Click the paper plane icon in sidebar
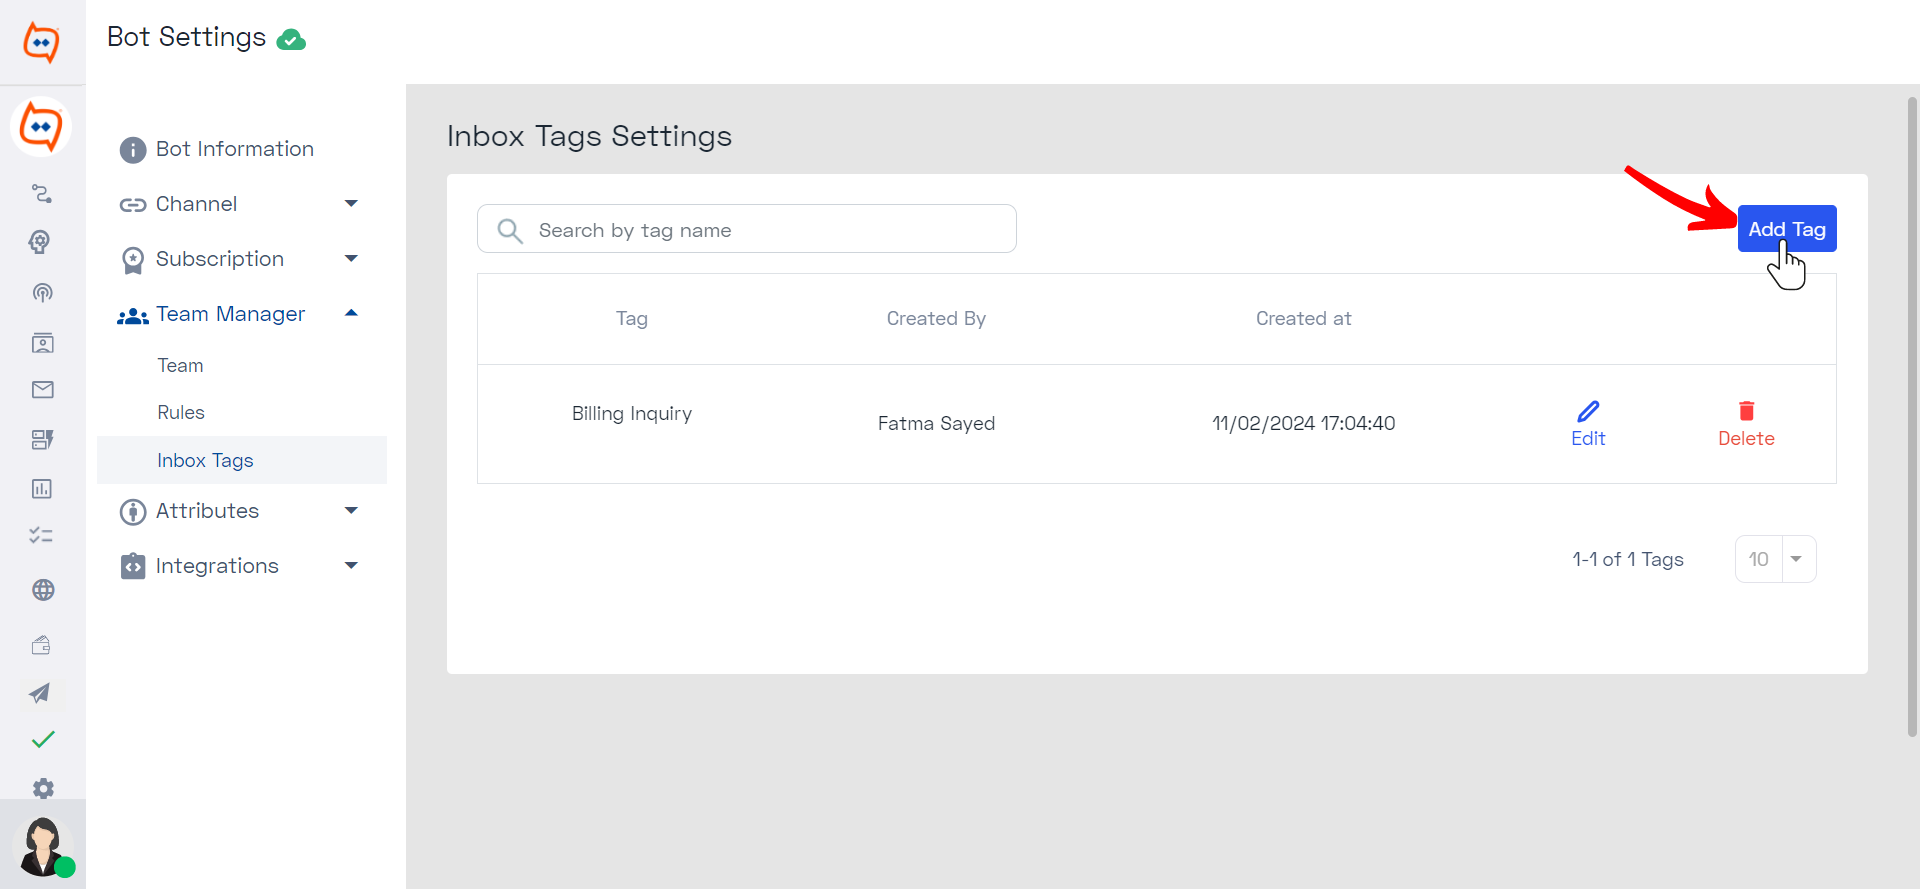The height and width of the screenshot is (889, 1920). [x=40, y=693]
